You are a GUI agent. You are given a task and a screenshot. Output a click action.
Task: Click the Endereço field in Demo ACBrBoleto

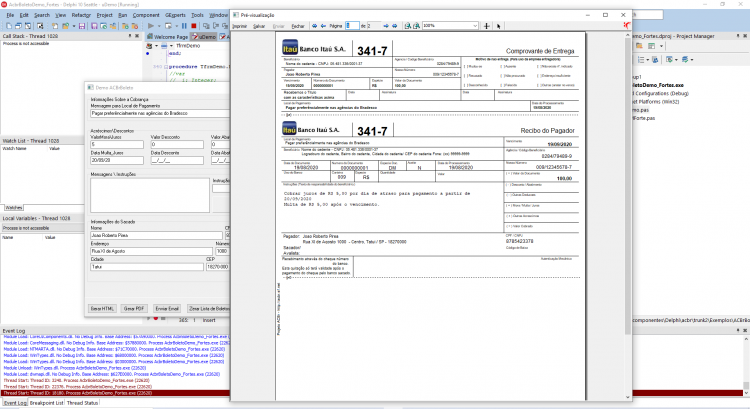pos(151,251)
